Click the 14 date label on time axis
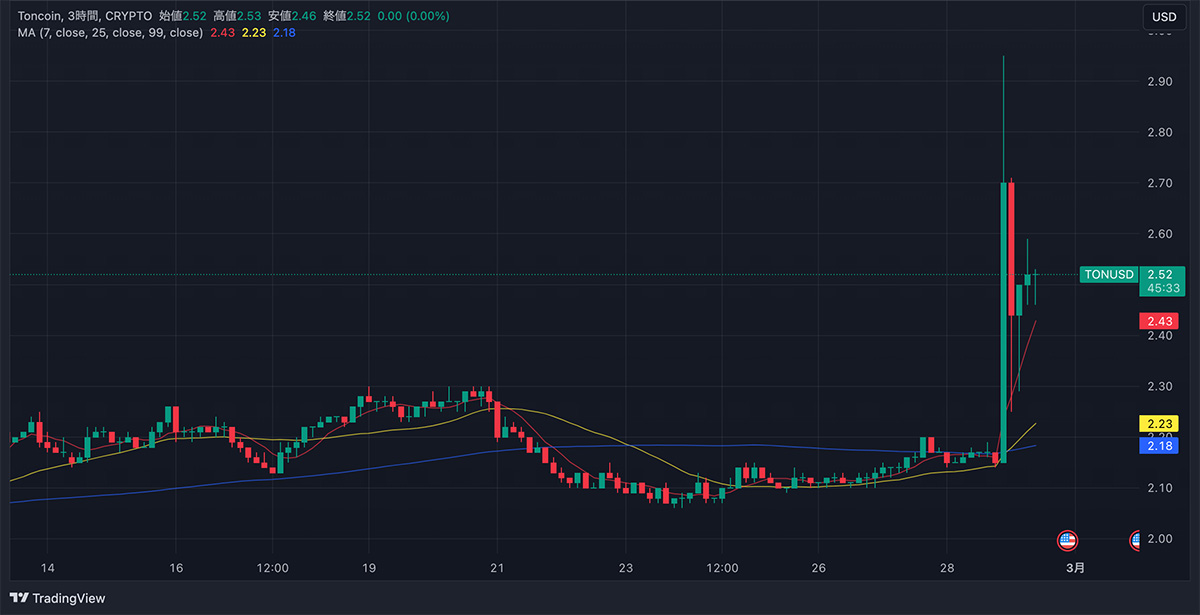 pyautogui.click(x=48, y=568)
